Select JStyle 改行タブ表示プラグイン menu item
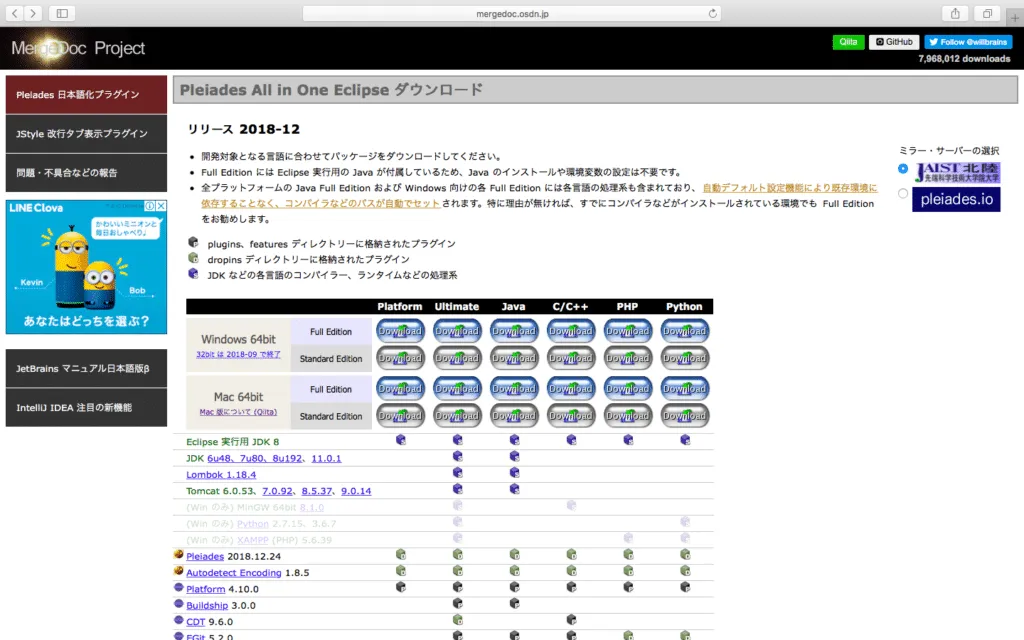The width and height of the screenshot is (1024, 640). coord(86,134)
